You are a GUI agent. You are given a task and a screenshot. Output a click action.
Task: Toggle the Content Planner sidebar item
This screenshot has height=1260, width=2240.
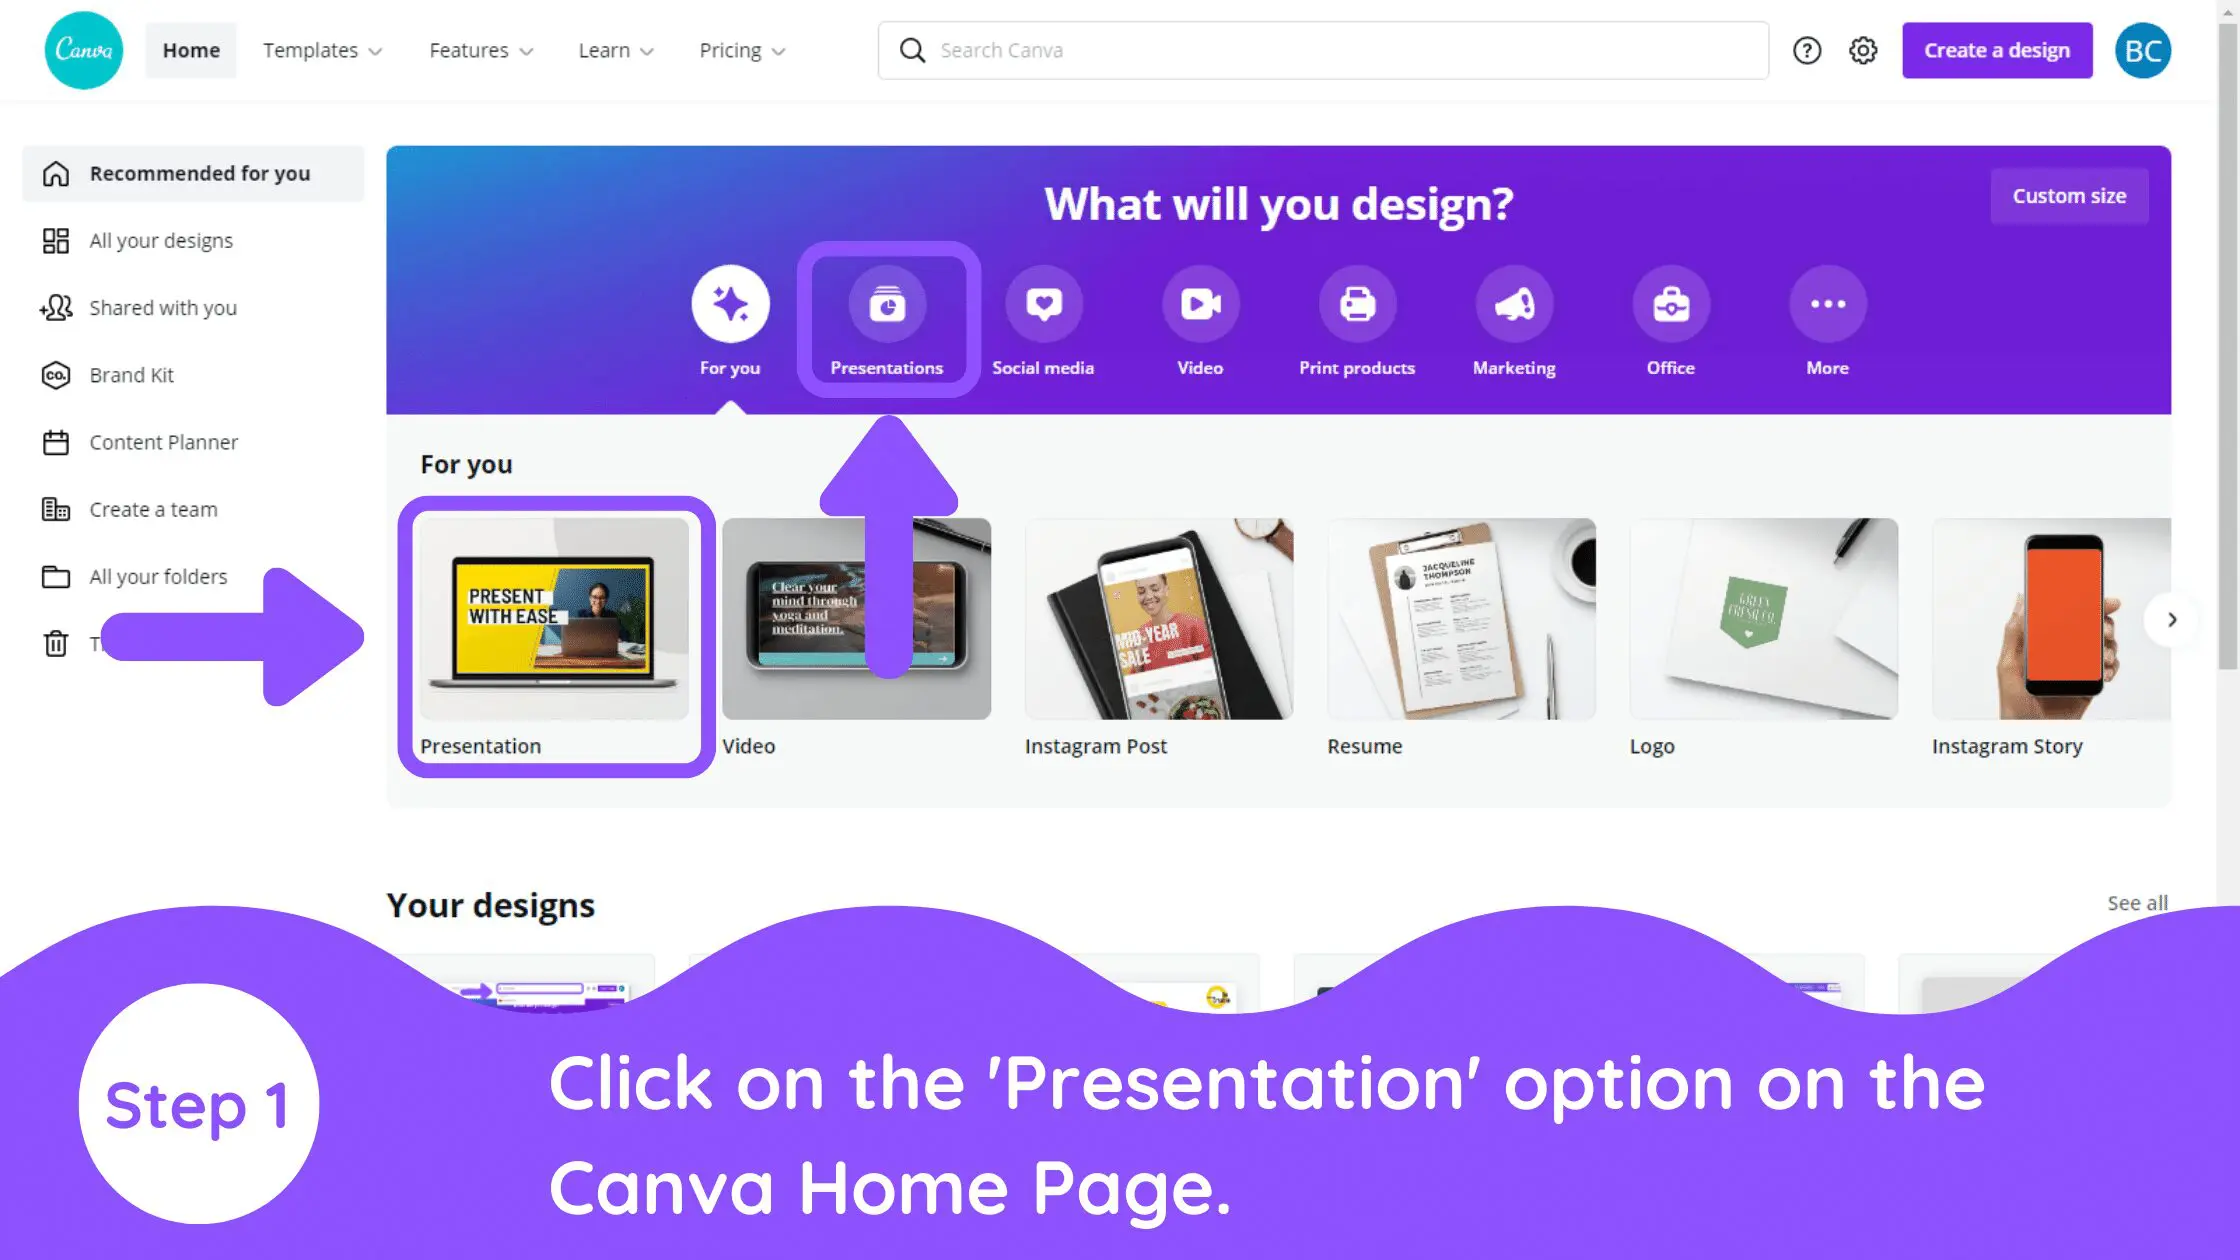click(x=163, y=442)
